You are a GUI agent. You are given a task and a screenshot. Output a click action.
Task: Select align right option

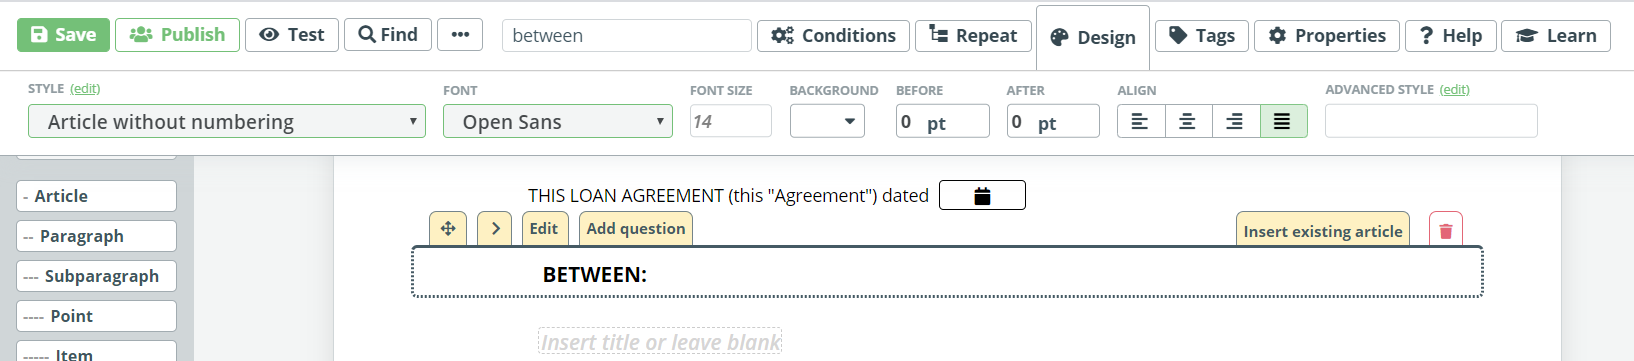[x=1236, y=122]
